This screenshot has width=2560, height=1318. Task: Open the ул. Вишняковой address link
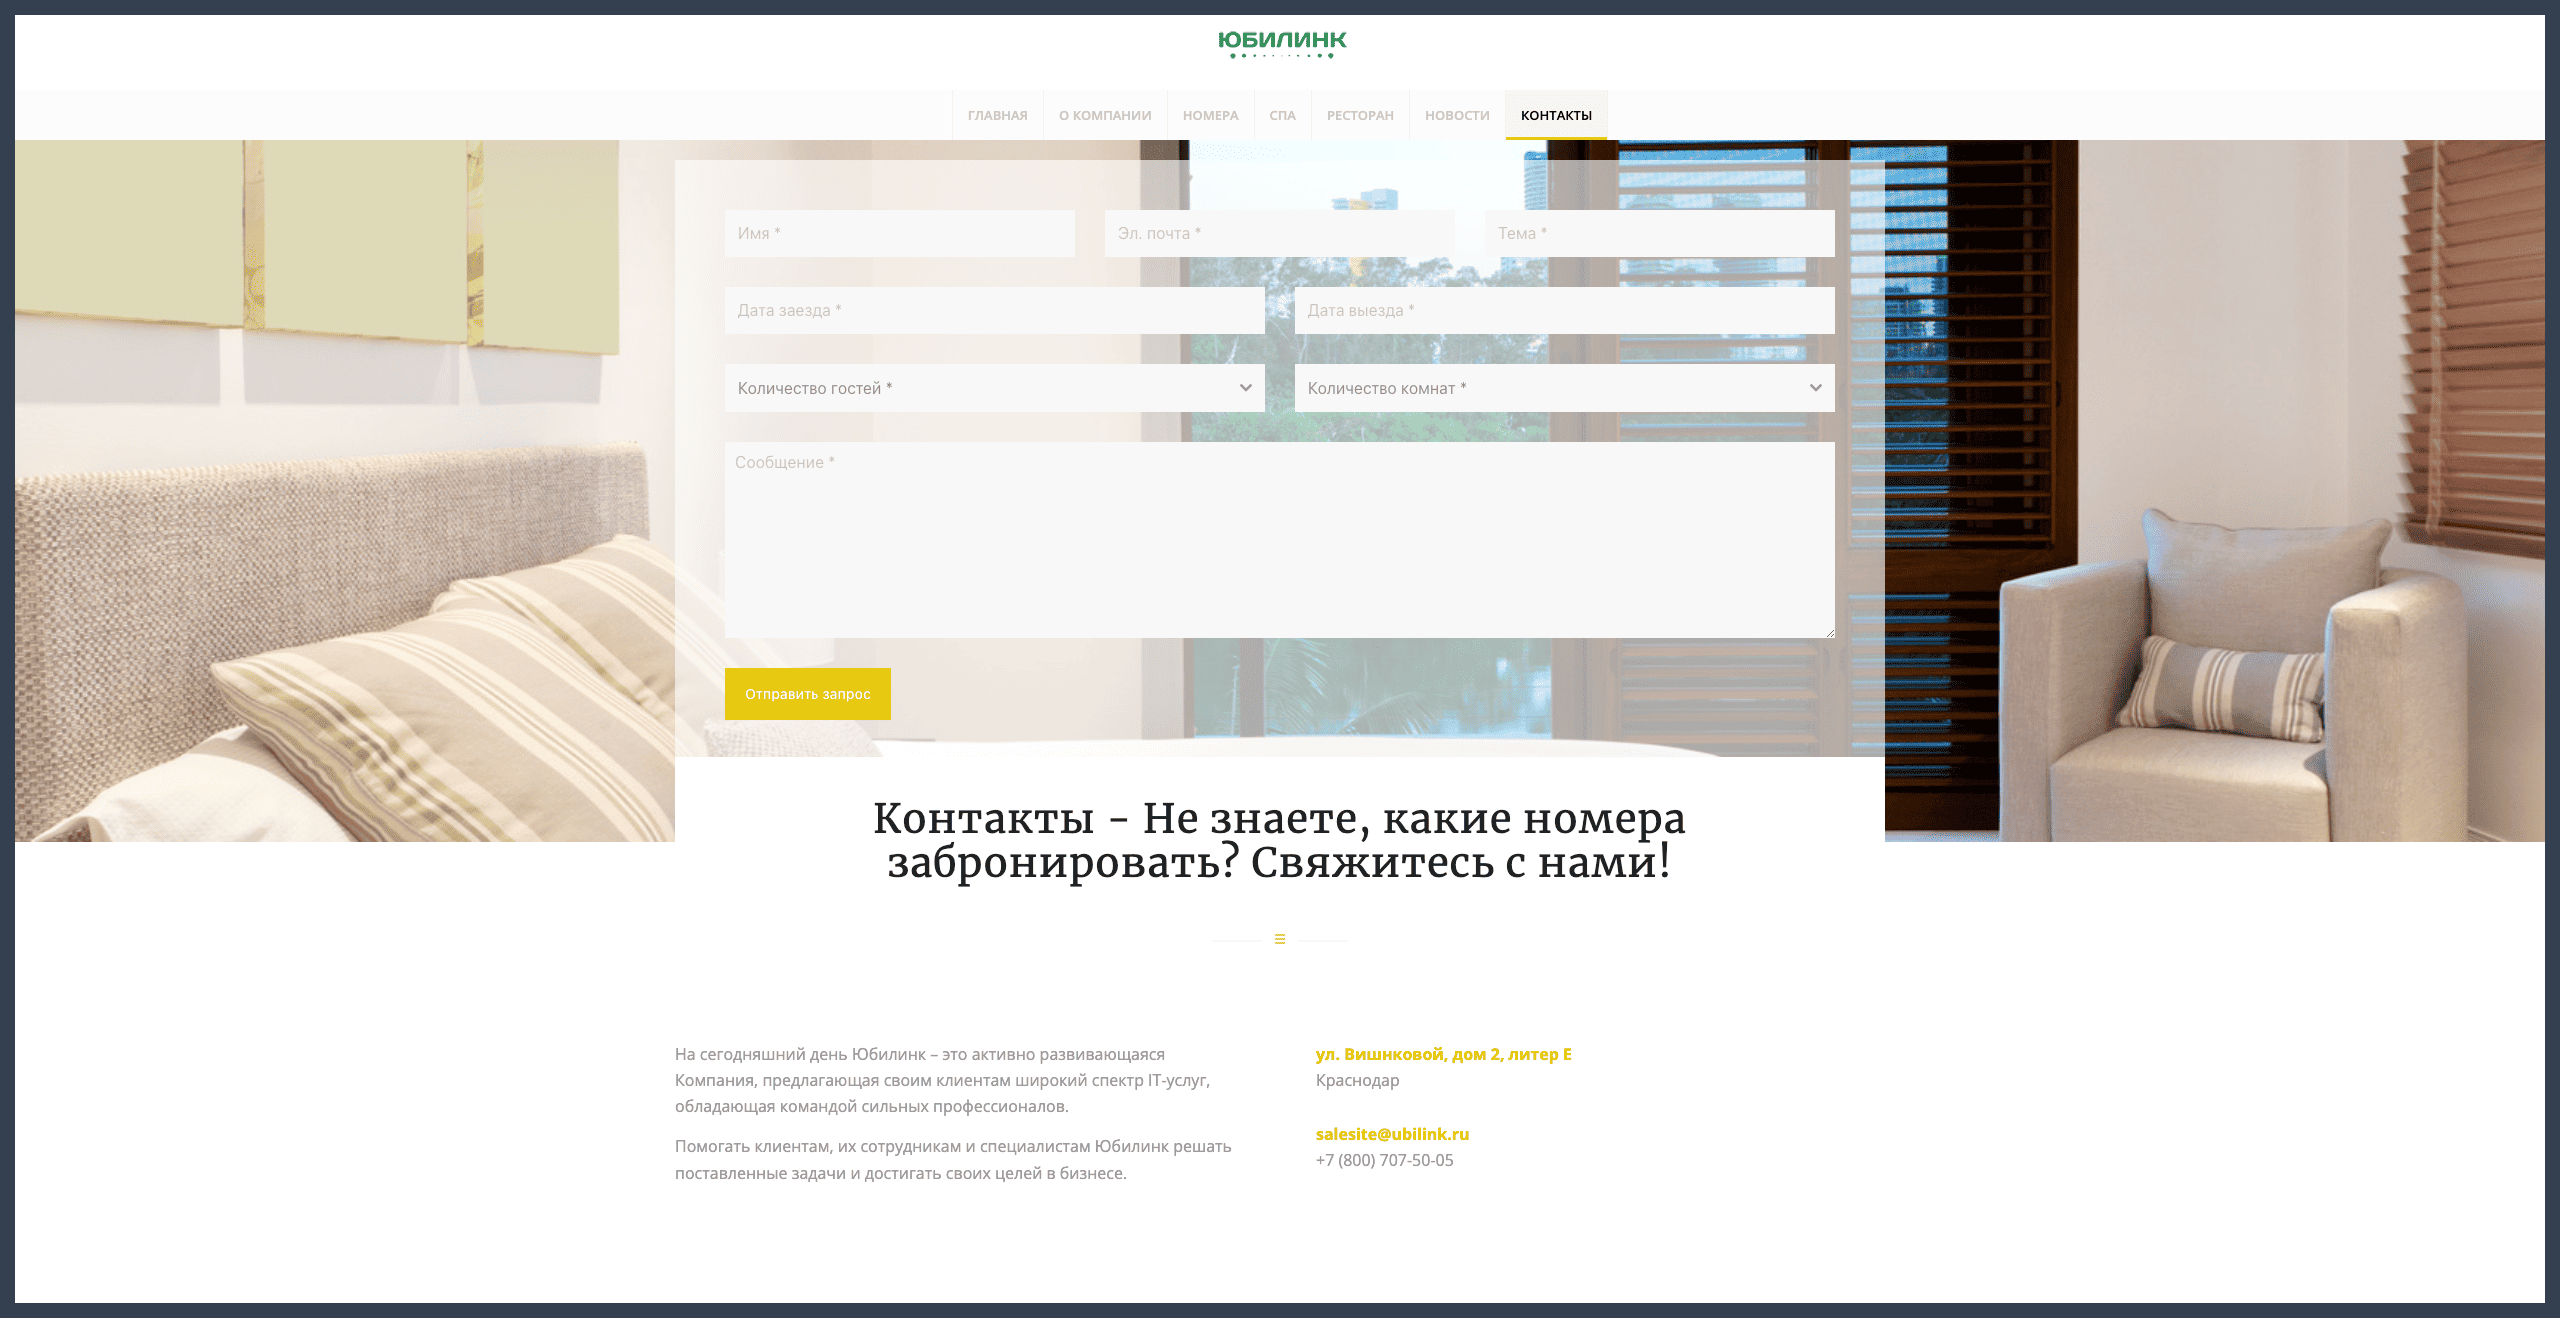click(1443, 1054)
